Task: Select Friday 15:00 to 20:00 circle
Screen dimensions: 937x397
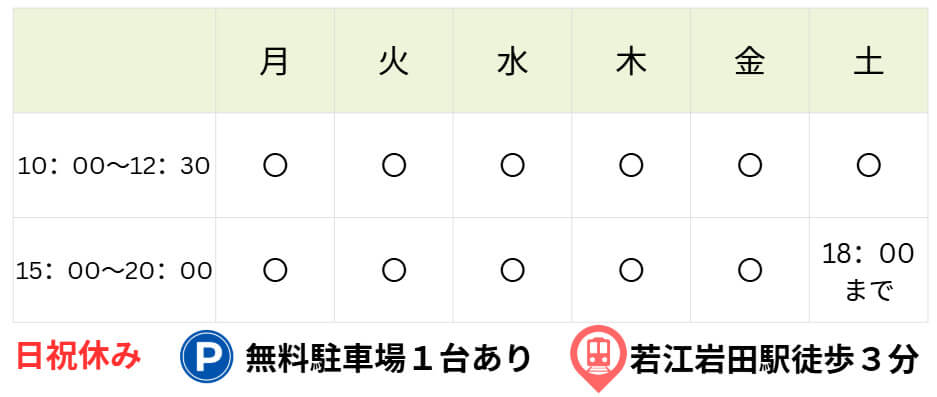Action: coord(749,271)
